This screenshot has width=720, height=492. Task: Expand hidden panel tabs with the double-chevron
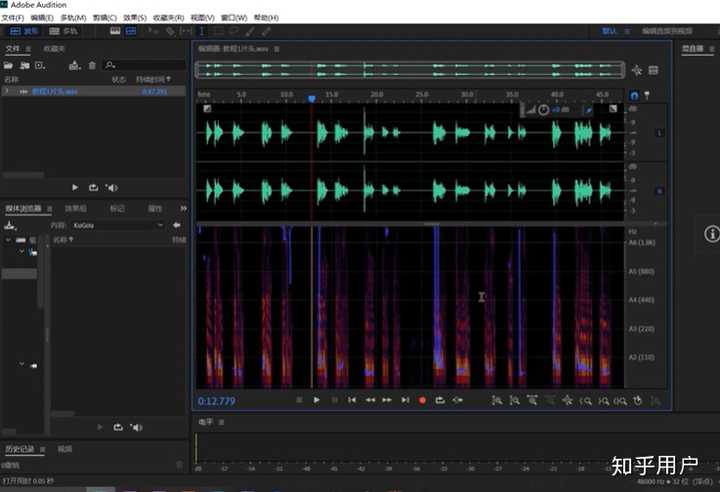(183, 208)
